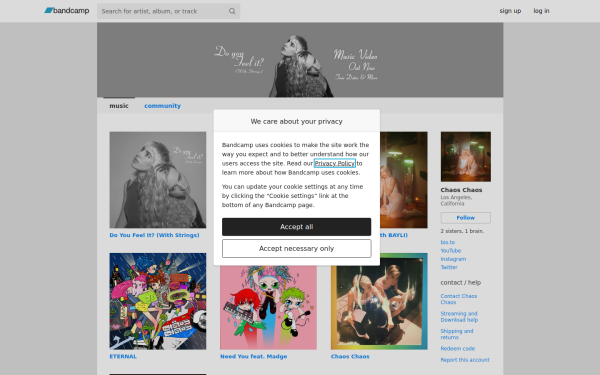Switch to the community tab
The image size is (600, 375).
[162, 106]
